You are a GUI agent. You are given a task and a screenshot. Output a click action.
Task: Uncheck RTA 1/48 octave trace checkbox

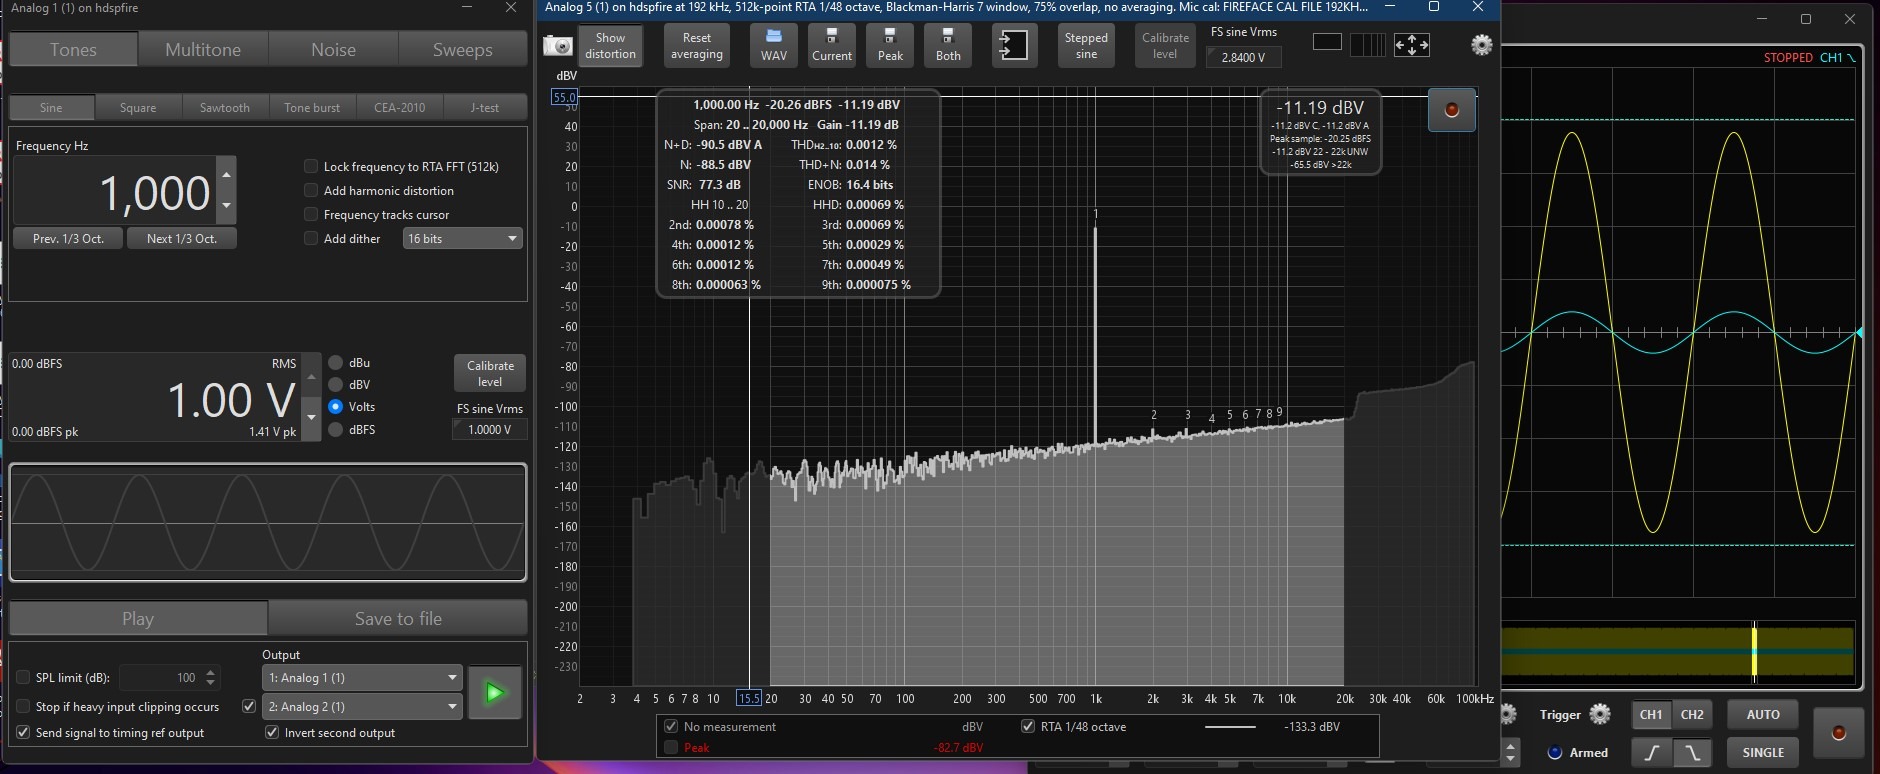1028,727
